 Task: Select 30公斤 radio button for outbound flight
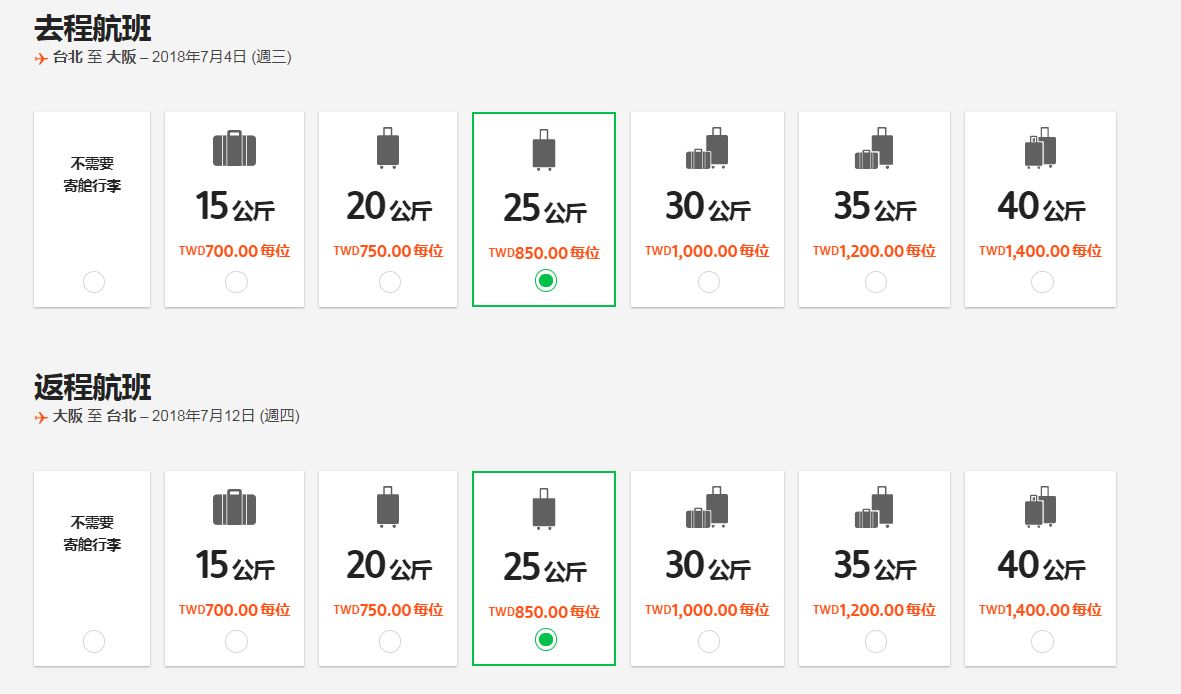pyautogui.click(x=709, y=282)
